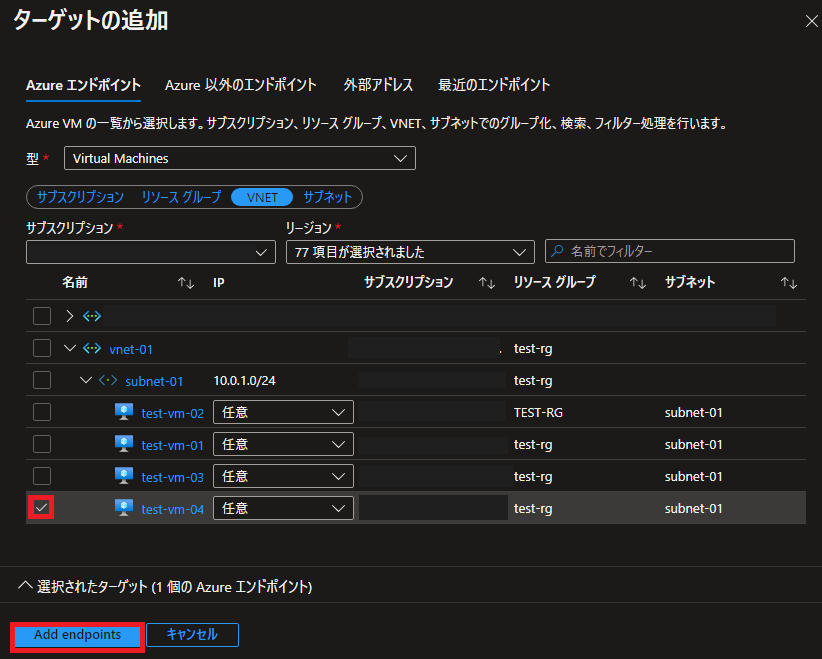Check the test-vm-03 checkbox
822x659 pixels.
(42, 476)
